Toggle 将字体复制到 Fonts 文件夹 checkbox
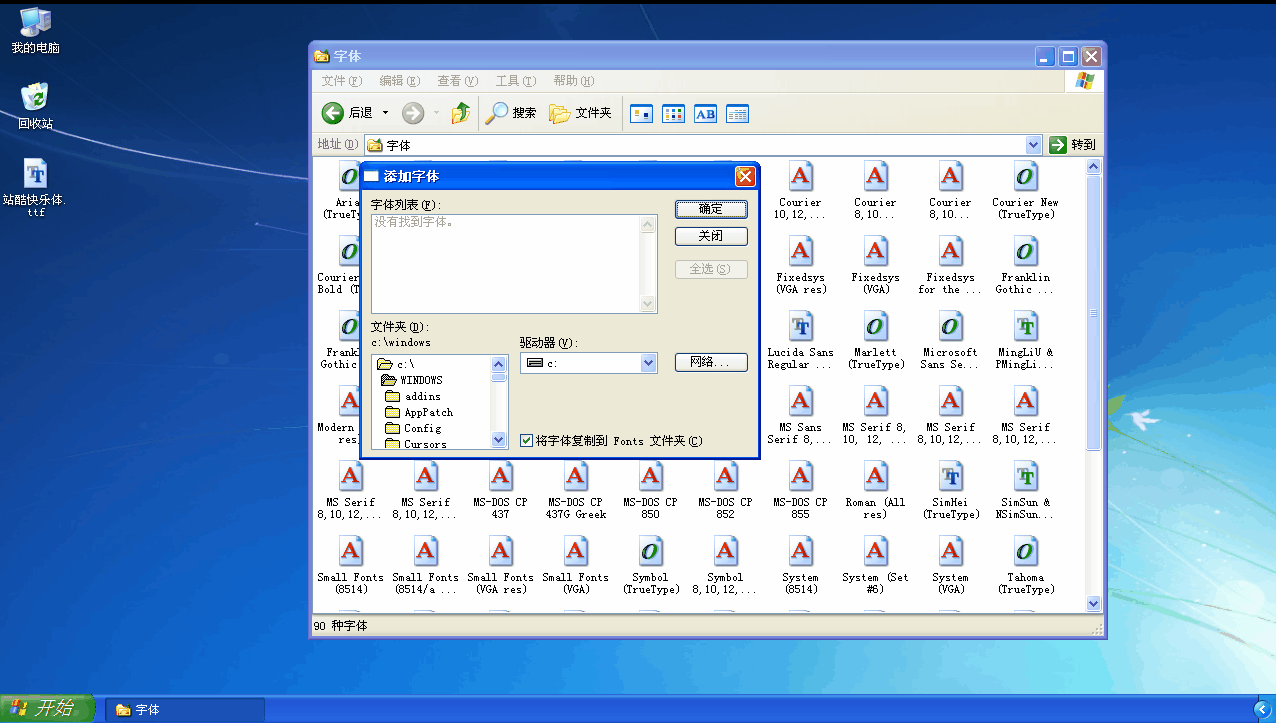Image resolution: width=1276 pixels, height=723 pixels. click(x=527, y=440)
